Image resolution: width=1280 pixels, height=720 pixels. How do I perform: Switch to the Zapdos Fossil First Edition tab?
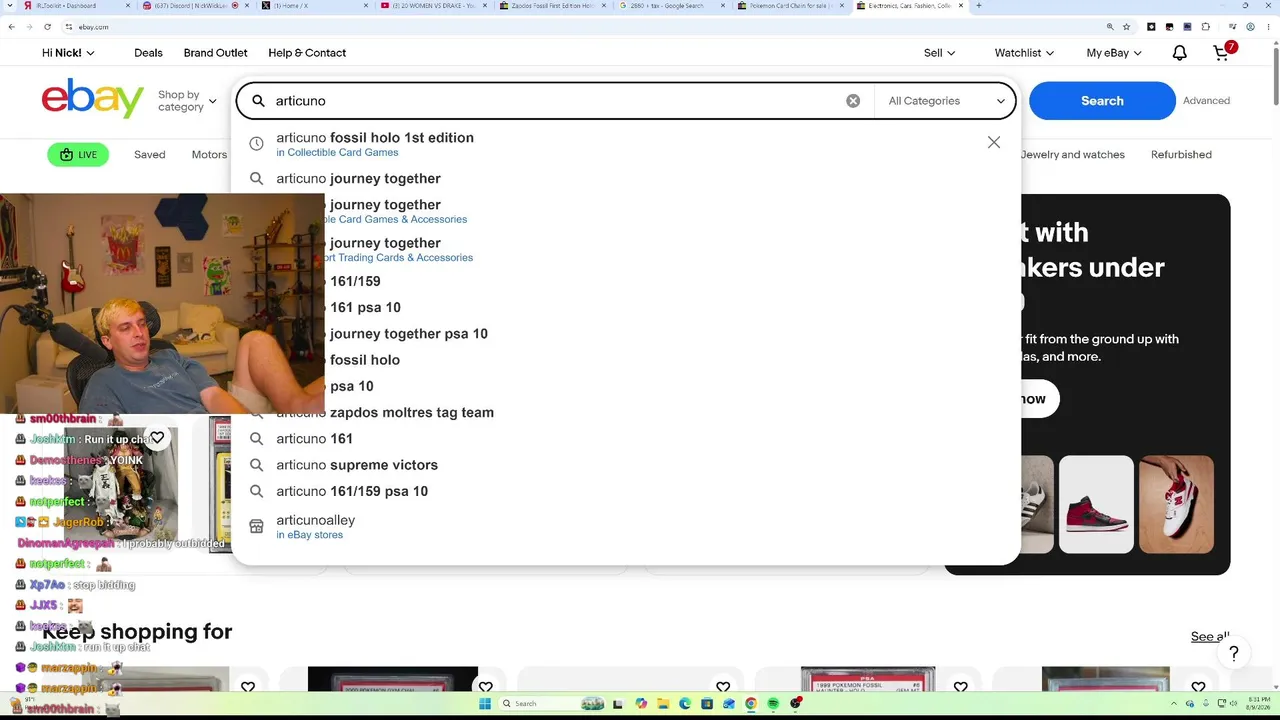(551, 6)
